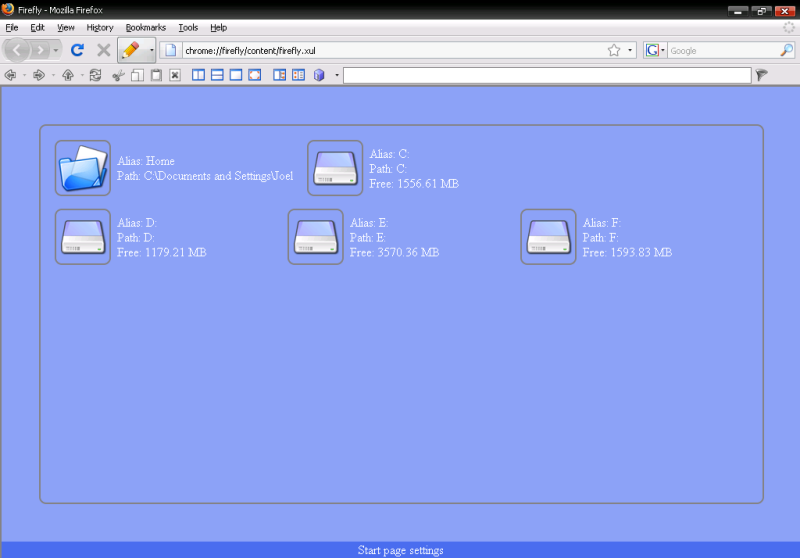This screenshot has height=558, width=800.
Task: Click the browser Back navigation button
Action: pos(17,50)
